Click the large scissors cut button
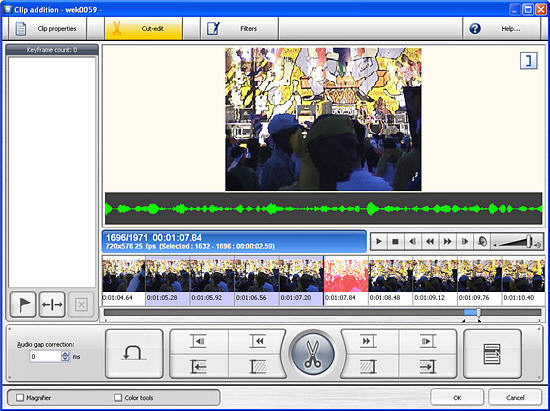Screen dimensions: 550x411 (313, 353)
